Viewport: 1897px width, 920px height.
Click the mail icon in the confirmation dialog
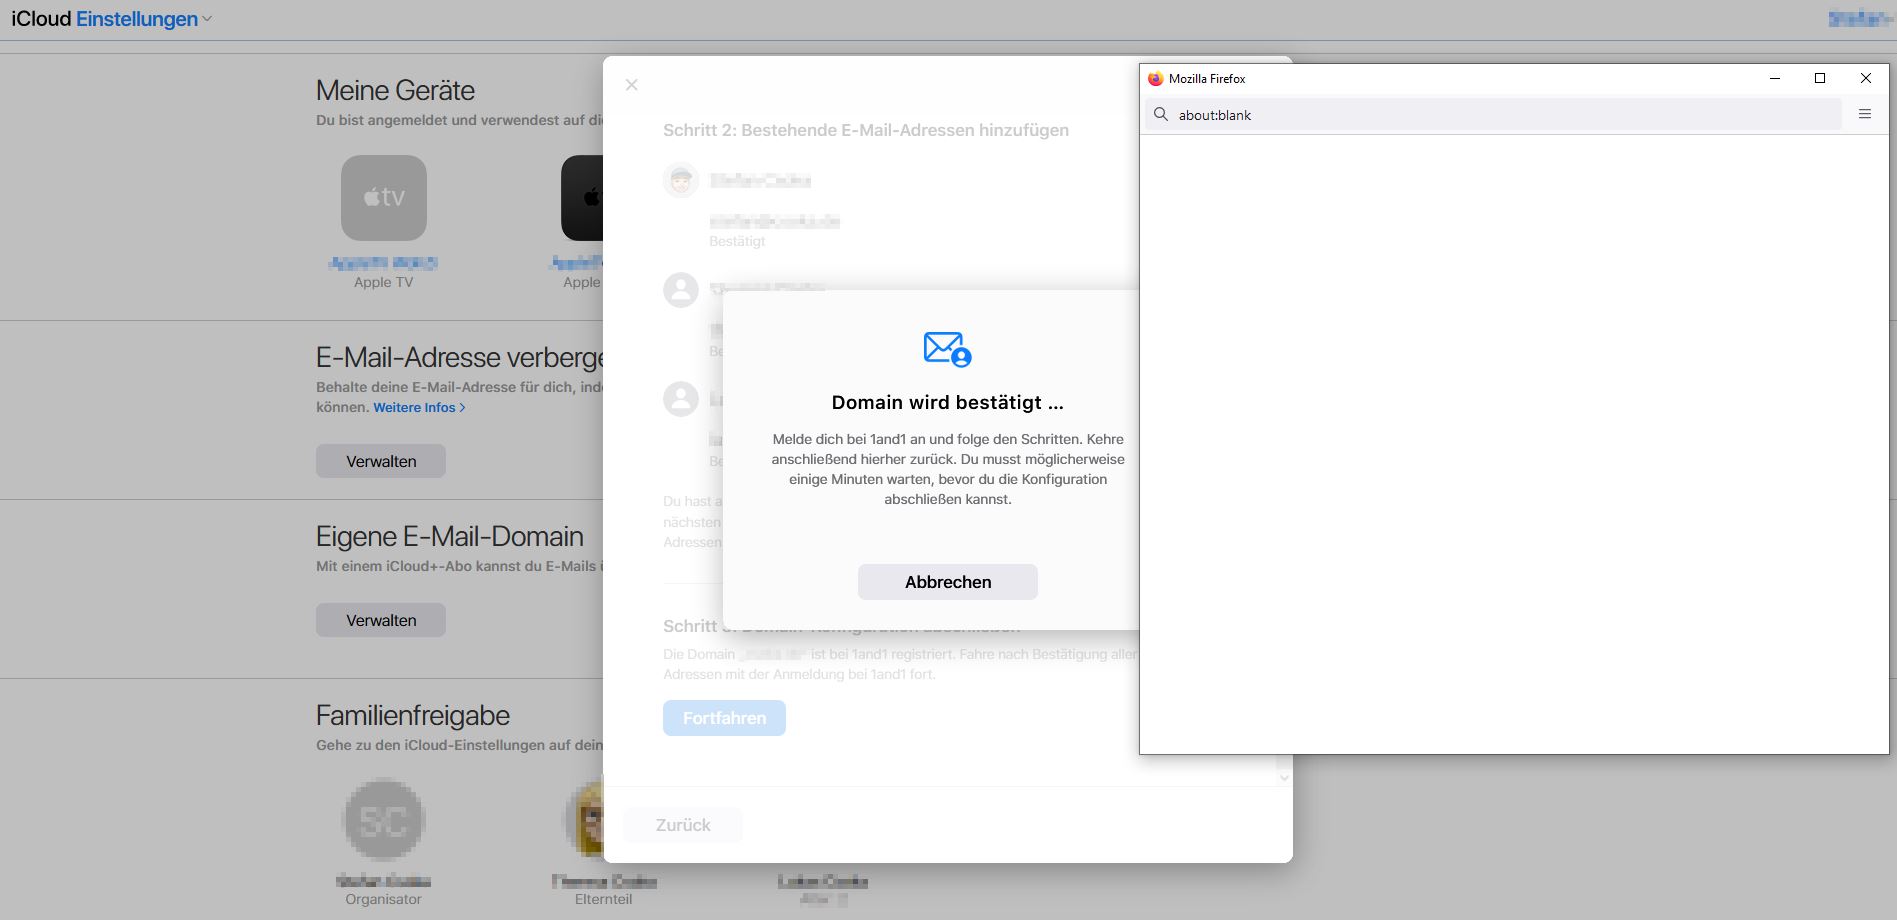click(947, 349)
